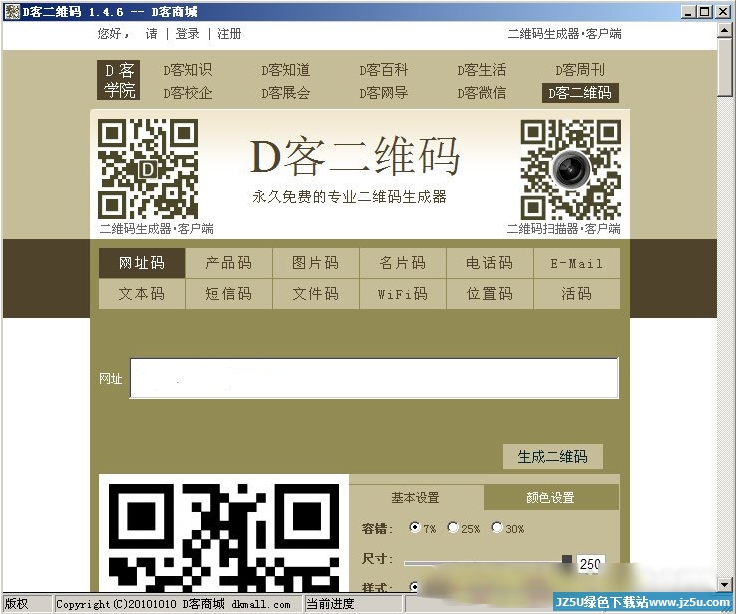Select 30% error correction radio
This screenshot has width=736, height=614.
click(497, 527)
